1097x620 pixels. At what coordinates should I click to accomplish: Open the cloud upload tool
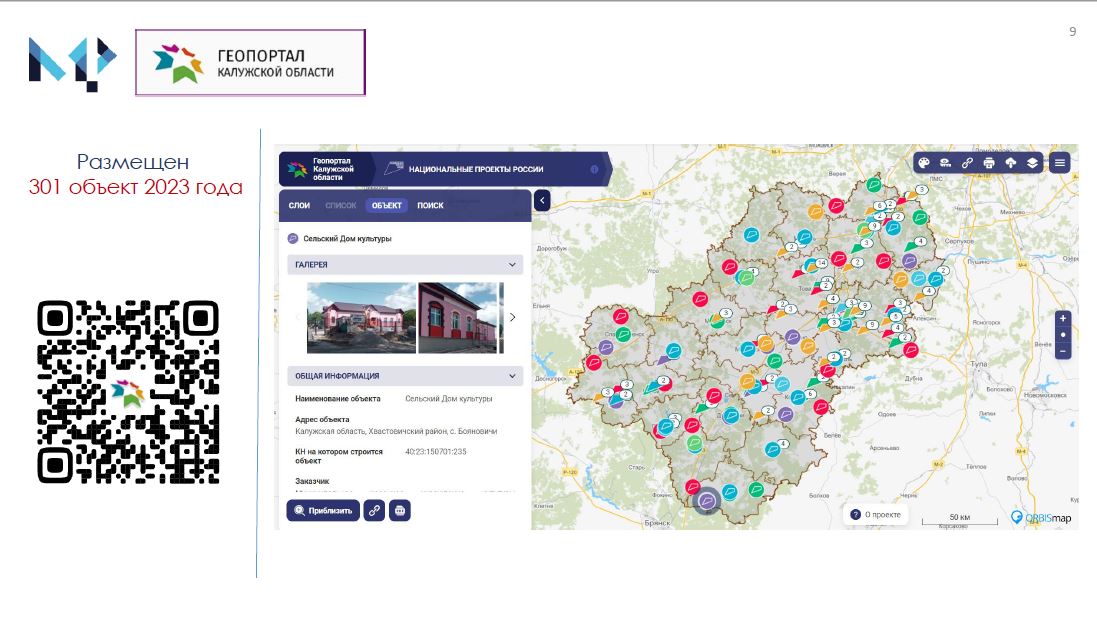point(1010,163)
